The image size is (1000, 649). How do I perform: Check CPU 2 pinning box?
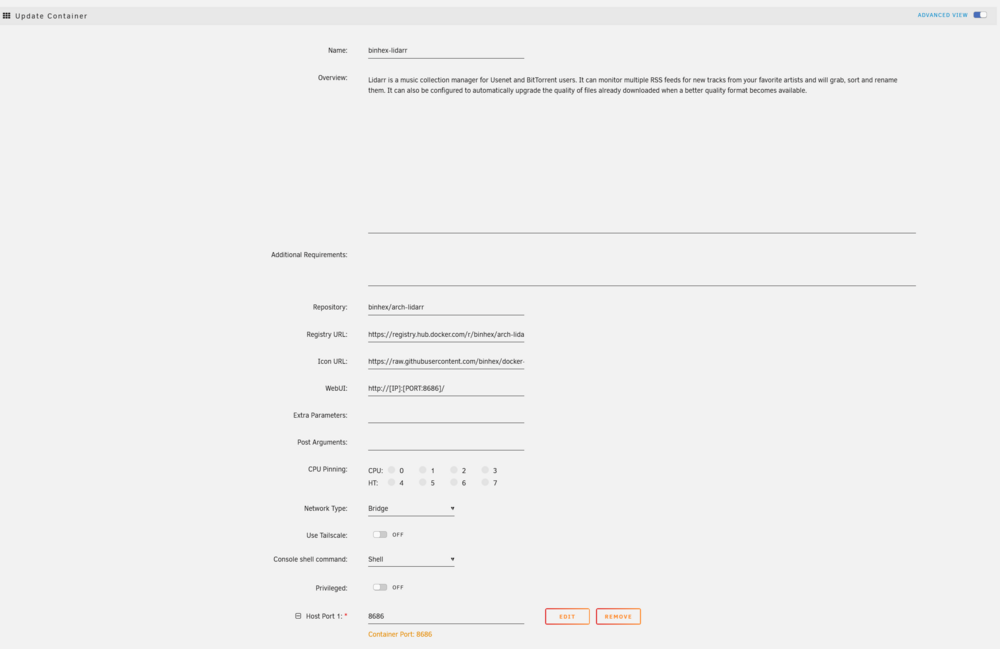tap(454, 470)
